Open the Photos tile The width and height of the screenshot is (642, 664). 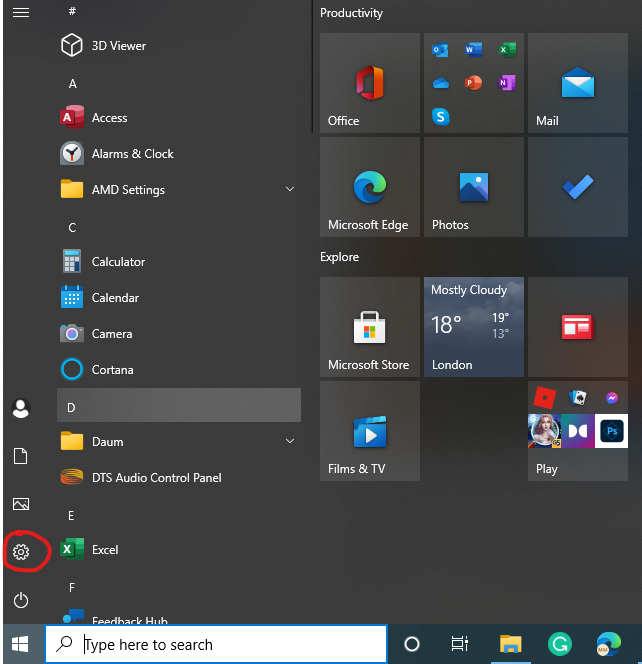coord(473,187)
